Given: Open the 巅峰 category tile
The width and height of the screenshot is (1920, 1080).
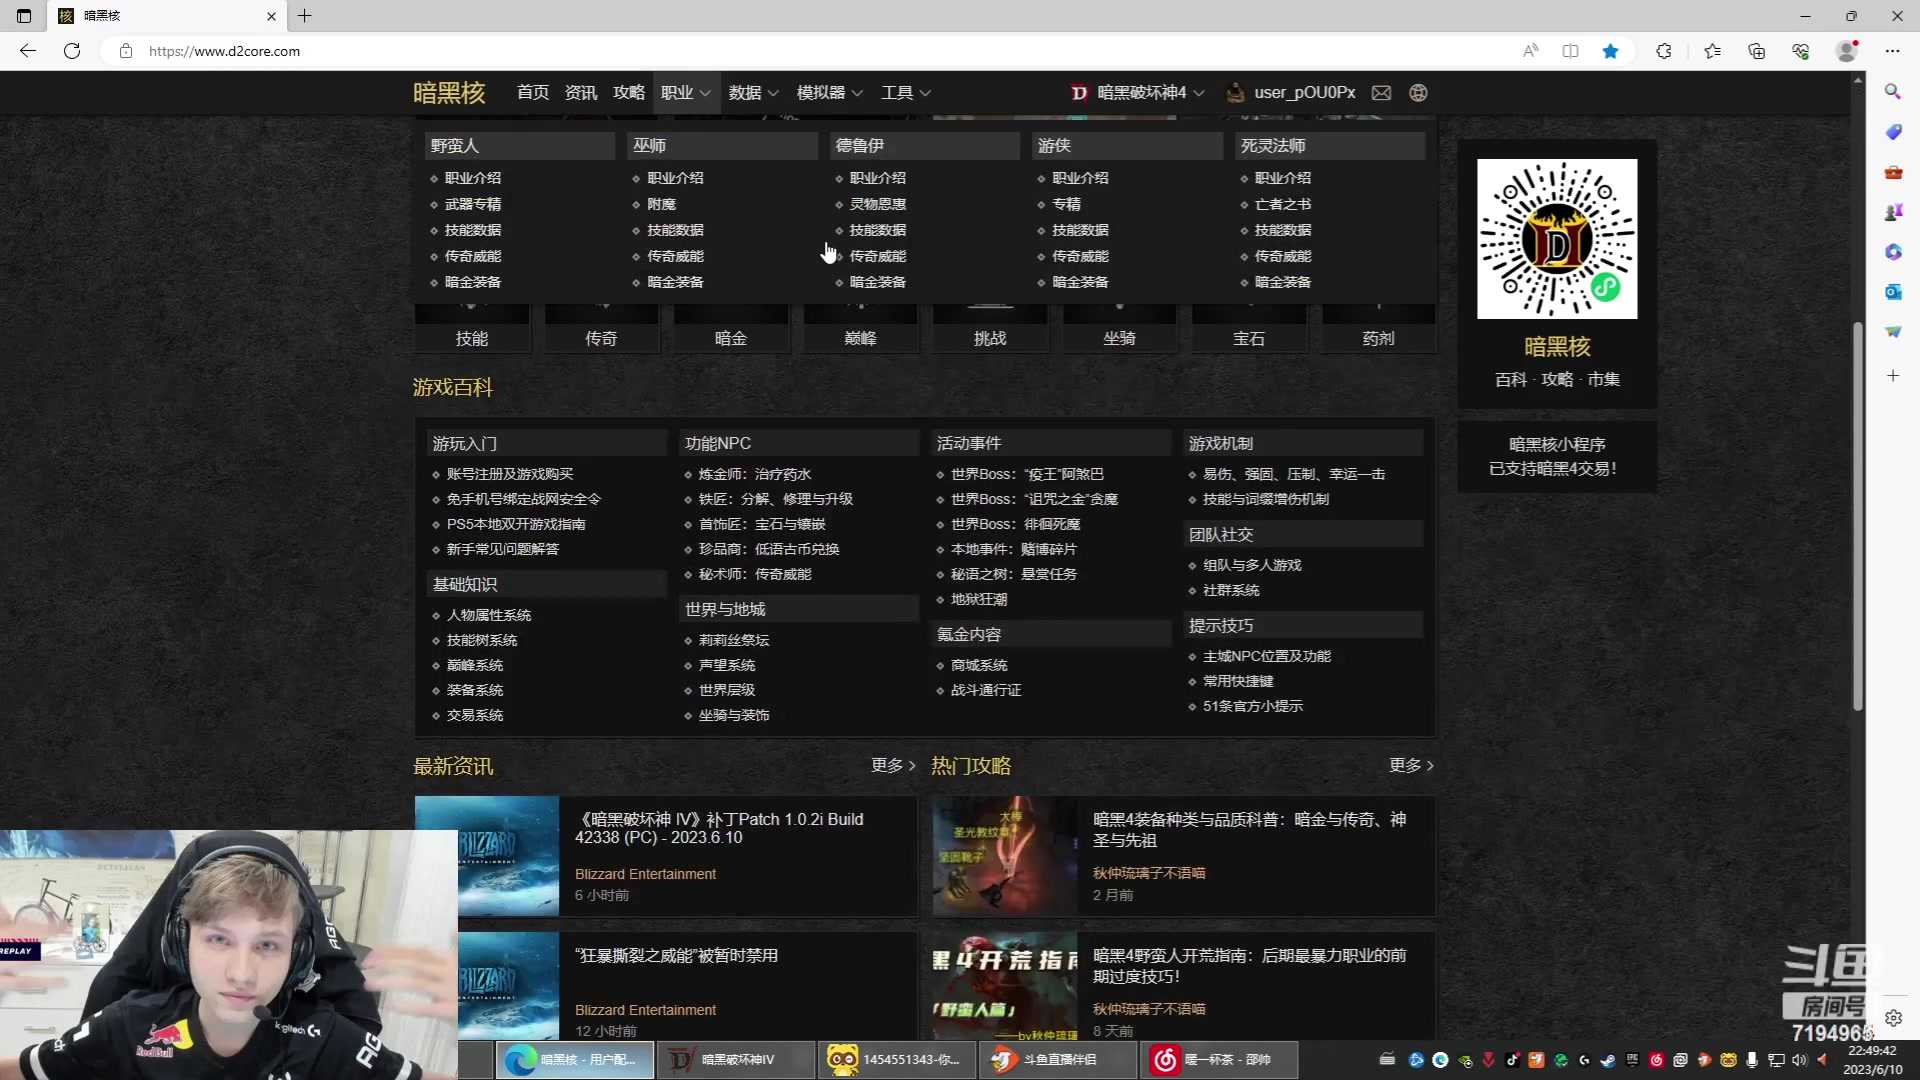Looking at the screenshot, I should click(860, 330).
